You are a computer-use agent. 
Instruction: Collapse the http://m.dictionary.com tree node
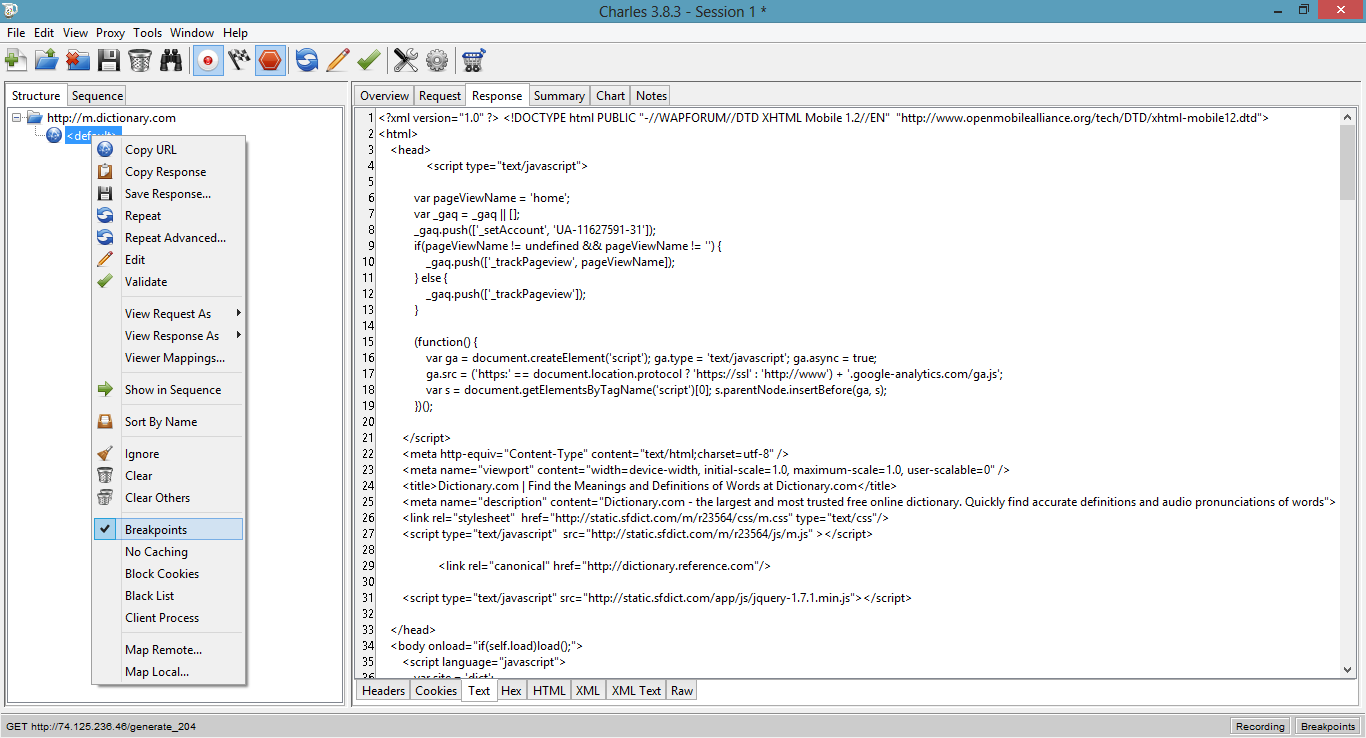point(17,118)
